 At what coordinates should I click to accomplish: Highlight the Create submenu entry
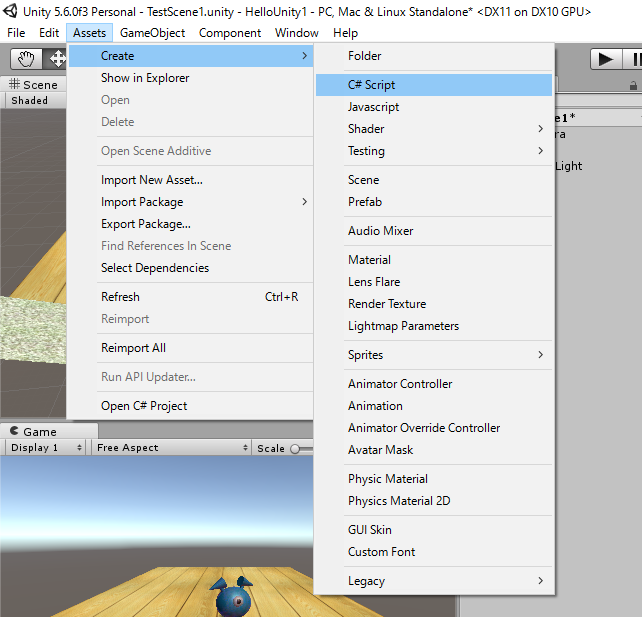click(191, 56)
